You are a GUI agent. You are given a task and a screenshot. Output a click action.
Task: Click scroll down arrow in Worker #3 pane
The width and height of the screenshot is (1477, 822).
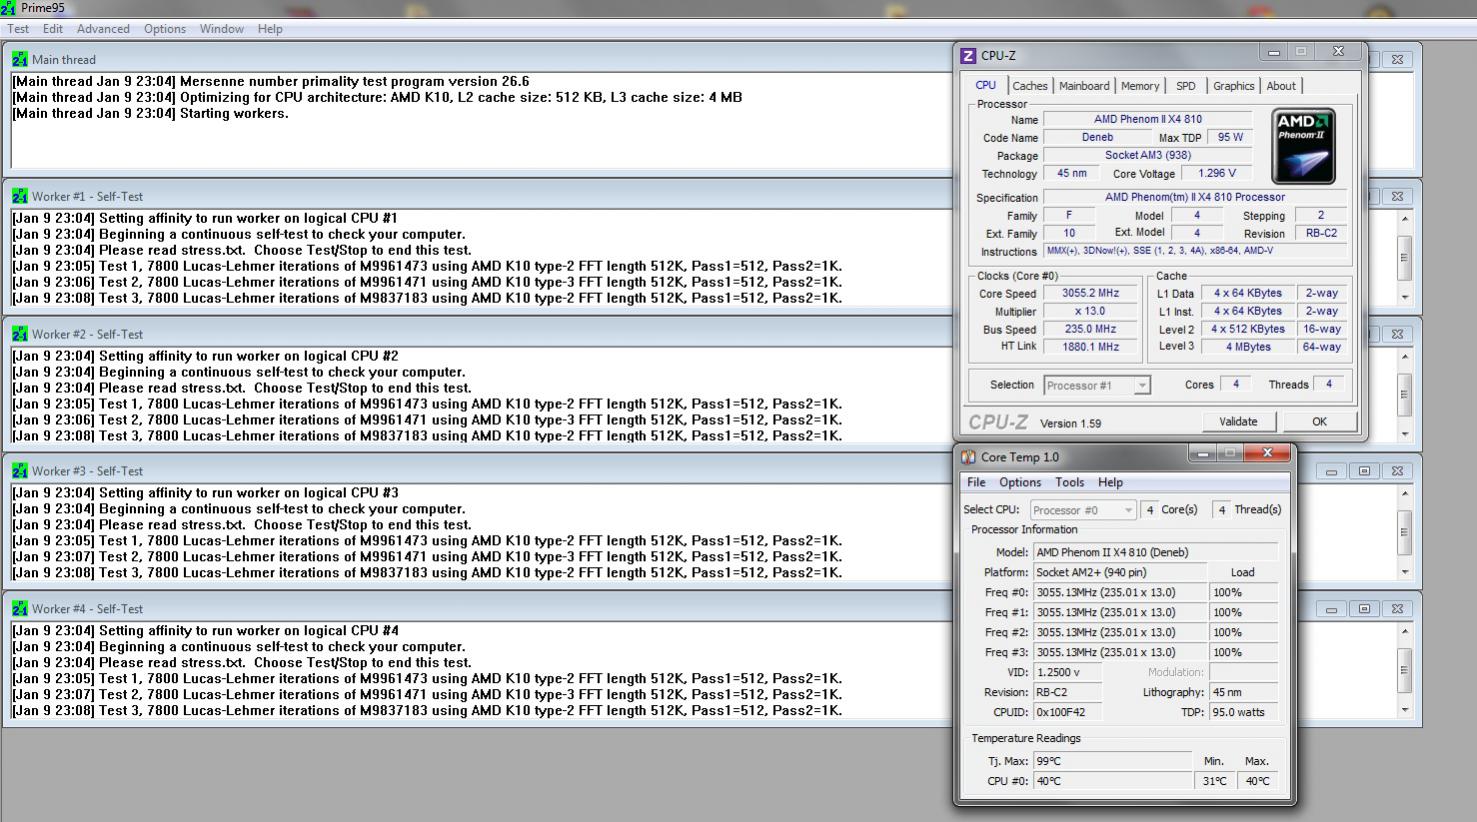1405,572
